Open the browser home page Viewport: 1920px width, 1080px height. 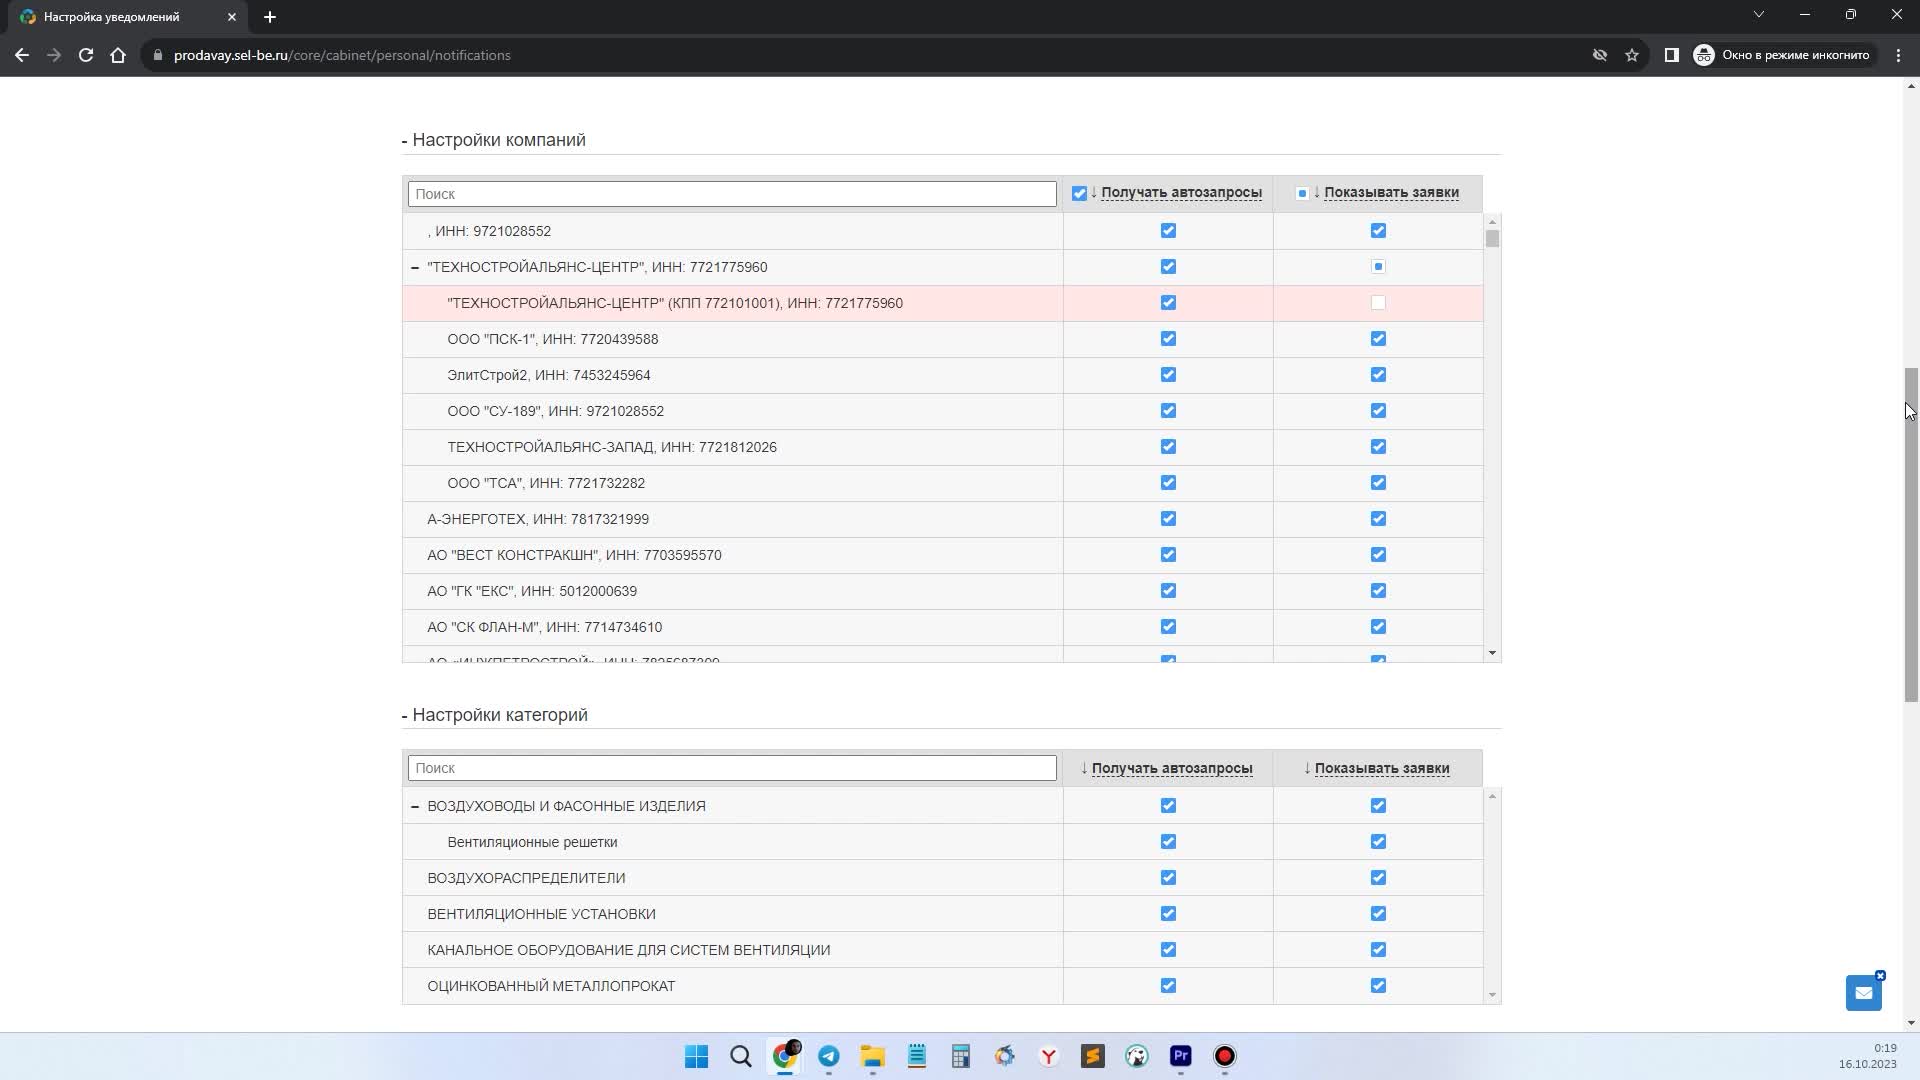coord(118,55)
